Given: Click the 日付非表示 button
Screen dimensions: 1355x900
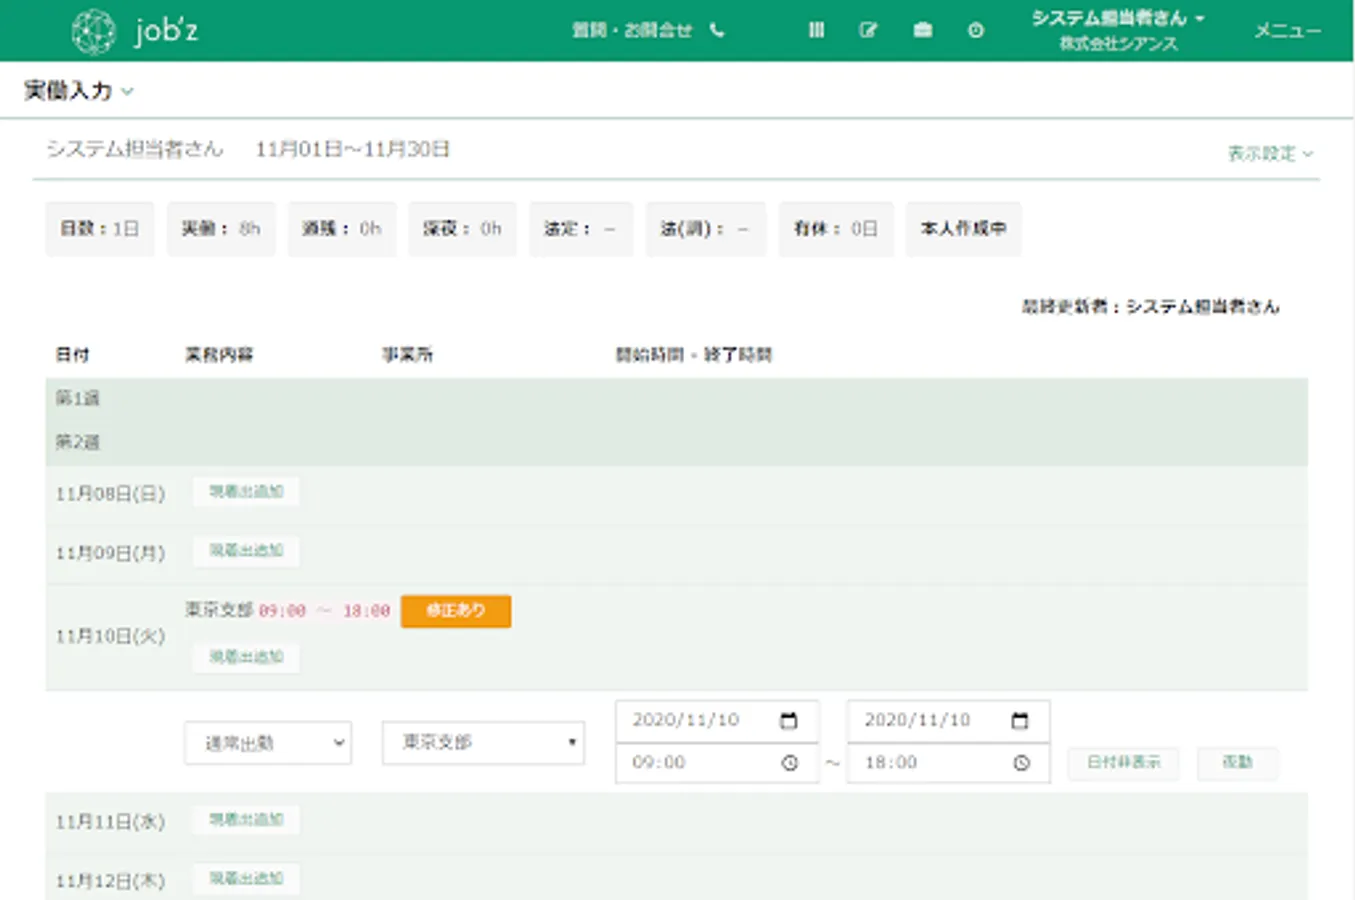Looking at the screenshot, I should click(1124, 762).
